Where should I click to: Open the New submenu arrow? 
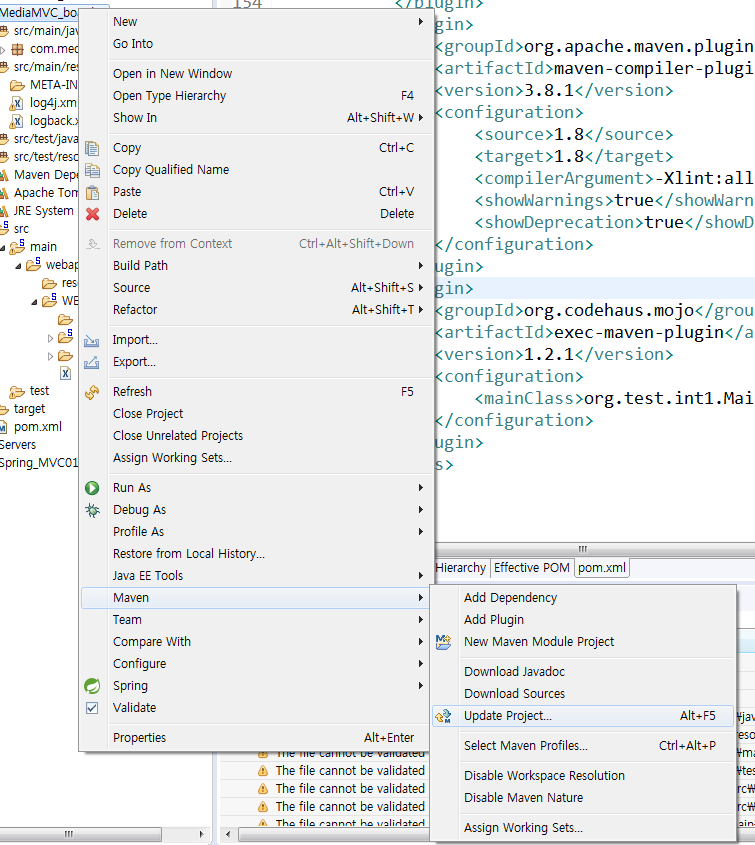coord(421,22)
